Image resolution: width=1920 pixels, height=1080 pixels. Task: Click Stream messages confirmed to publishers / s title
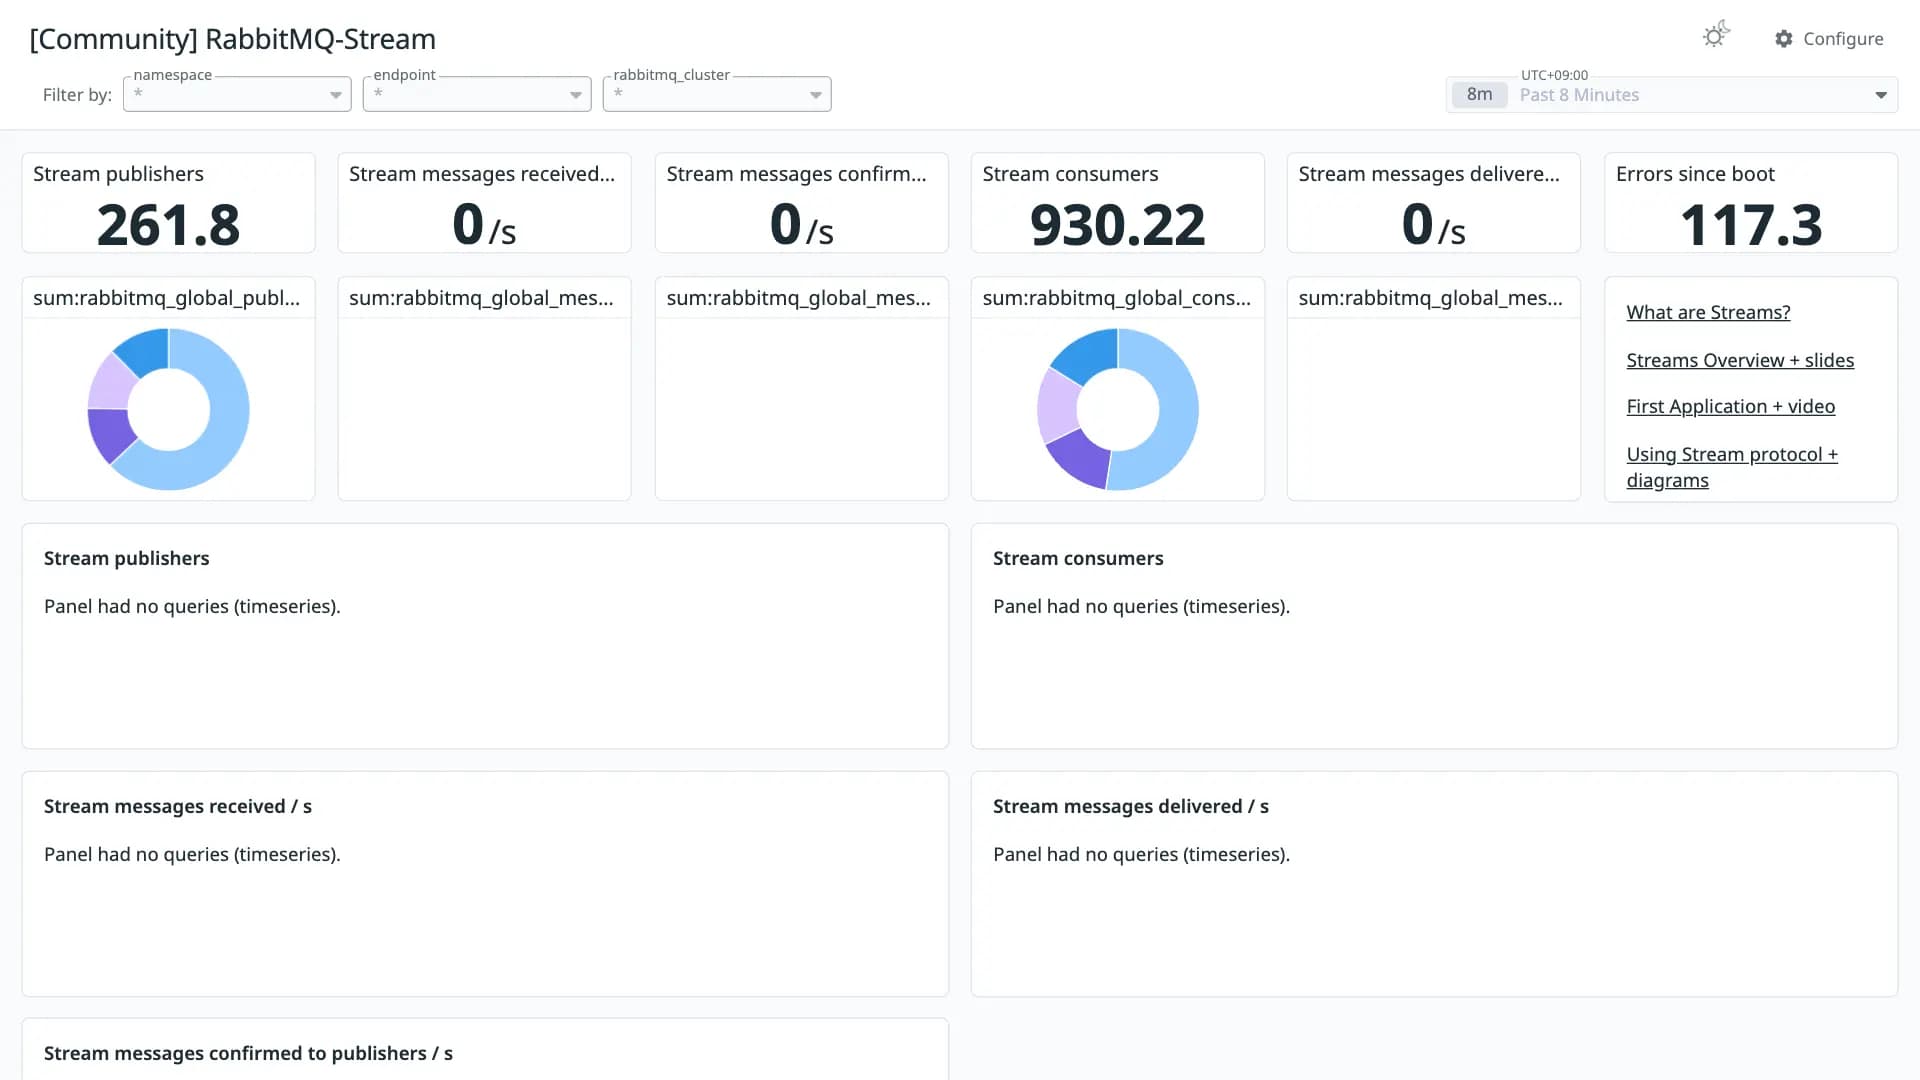248,1053
